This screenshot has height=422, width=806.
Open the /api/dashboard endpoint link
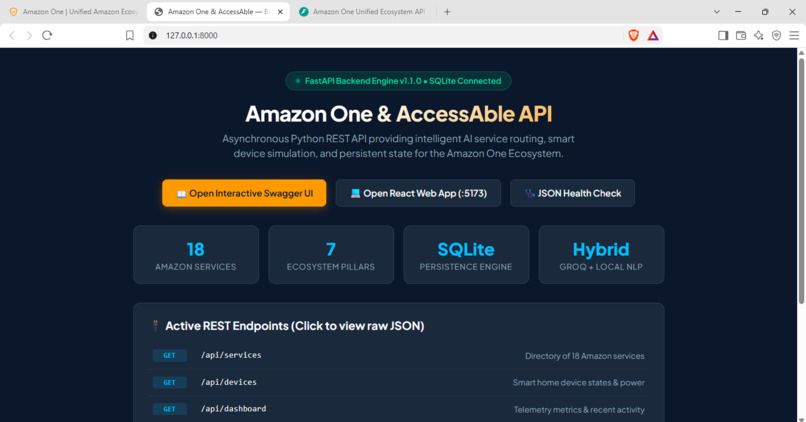[233, 409]
